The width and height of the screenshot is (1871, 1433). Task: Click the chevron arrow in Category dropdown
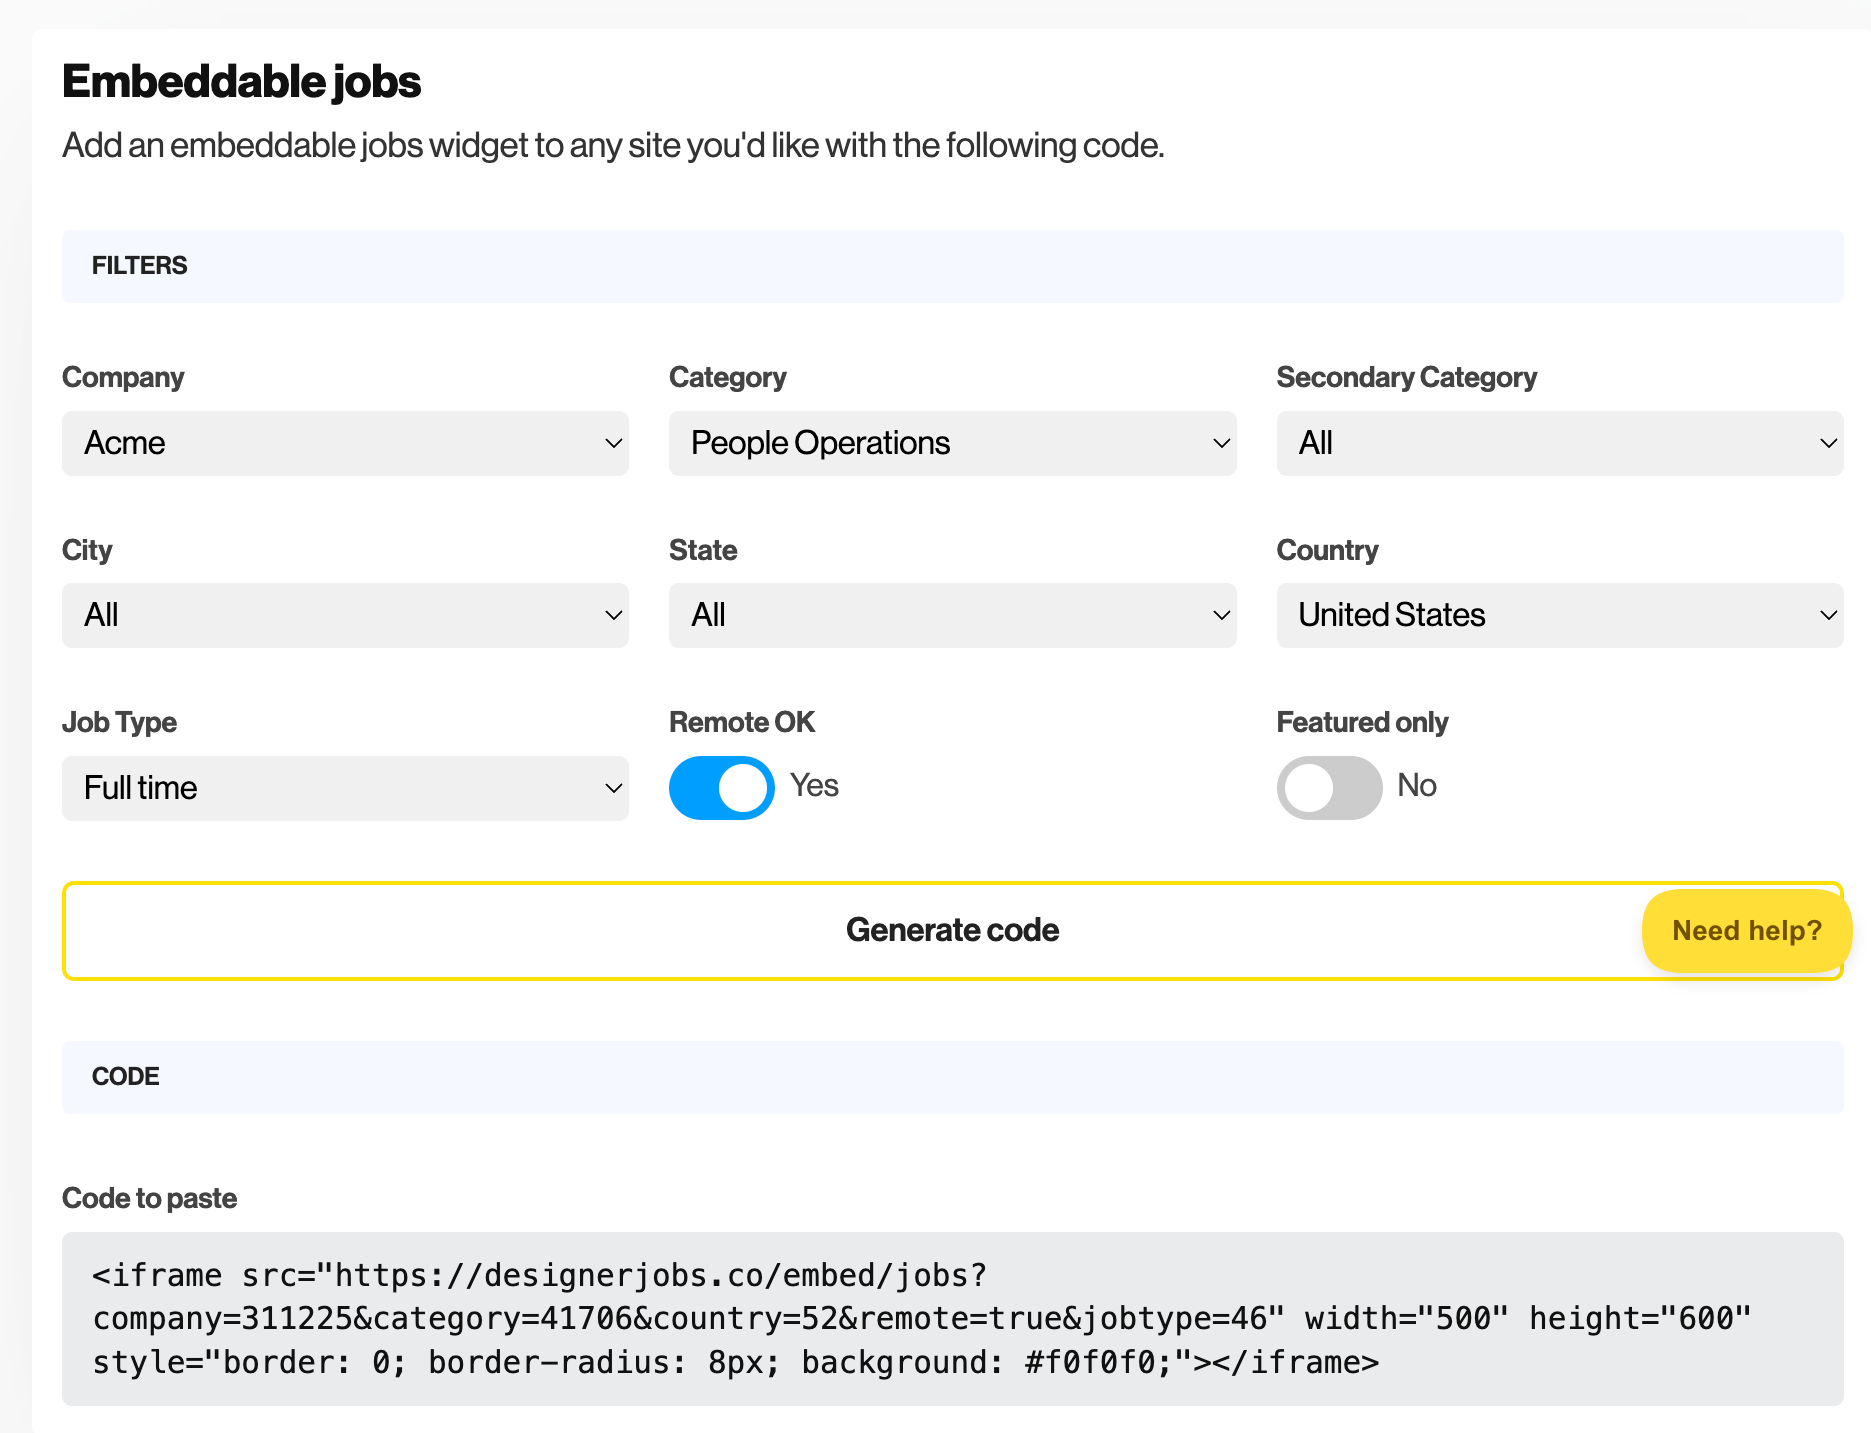pos(1221,443)
